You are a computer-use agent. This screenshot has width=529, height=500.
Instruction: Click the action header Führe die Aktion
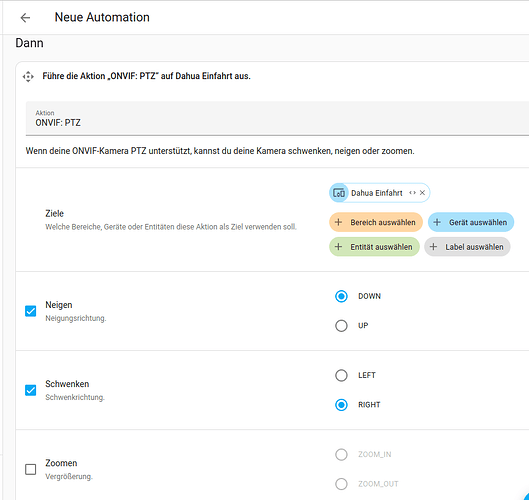pos(146,76)
